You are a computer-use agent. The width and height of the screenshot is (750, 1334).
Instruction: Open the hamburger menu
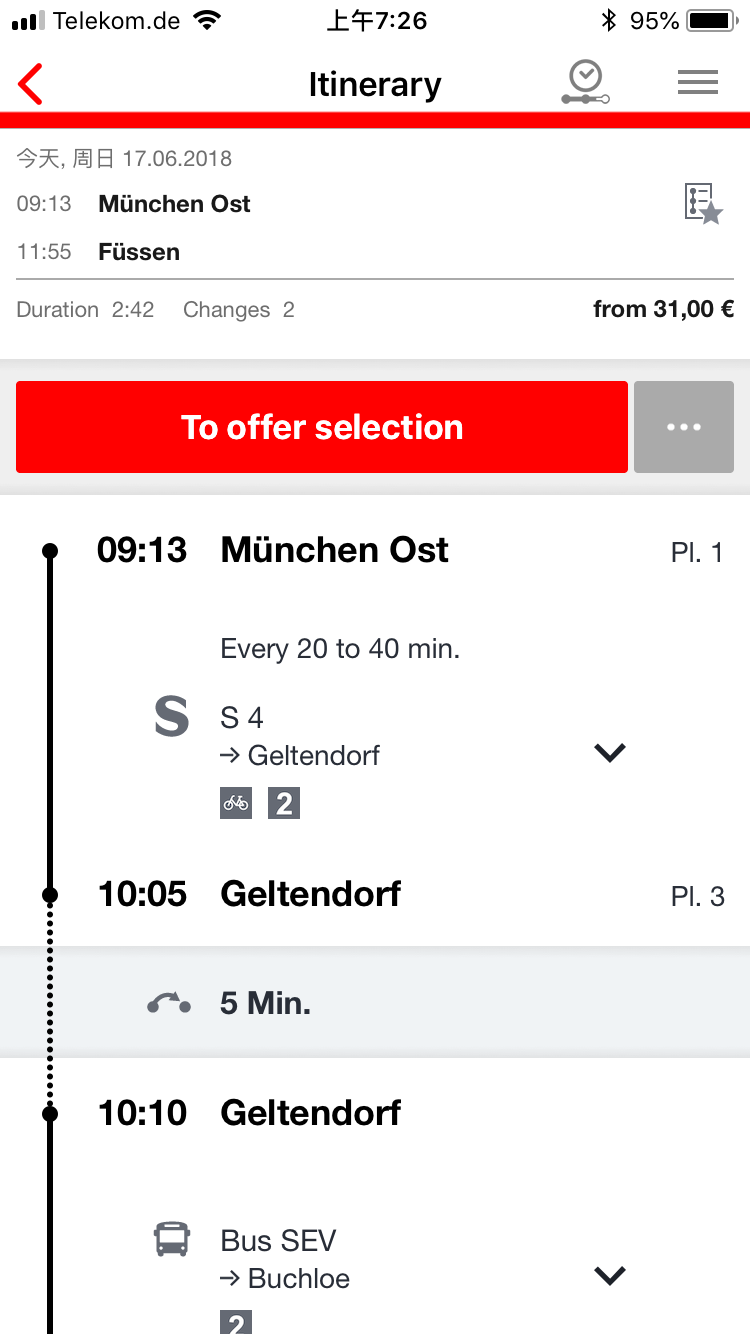click(698, 83)
